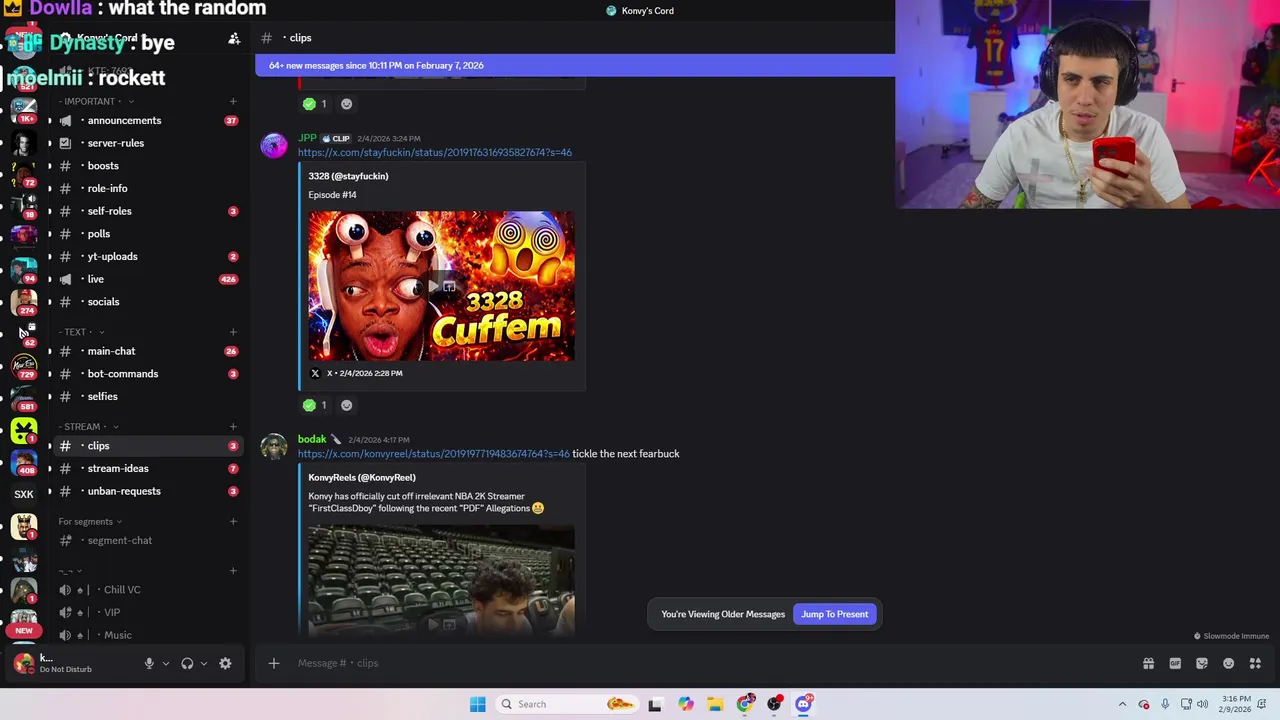Join the Chill VC voice channel
Image resolution: width=1280 pixels, height=720 pixels.
[147, 590]
